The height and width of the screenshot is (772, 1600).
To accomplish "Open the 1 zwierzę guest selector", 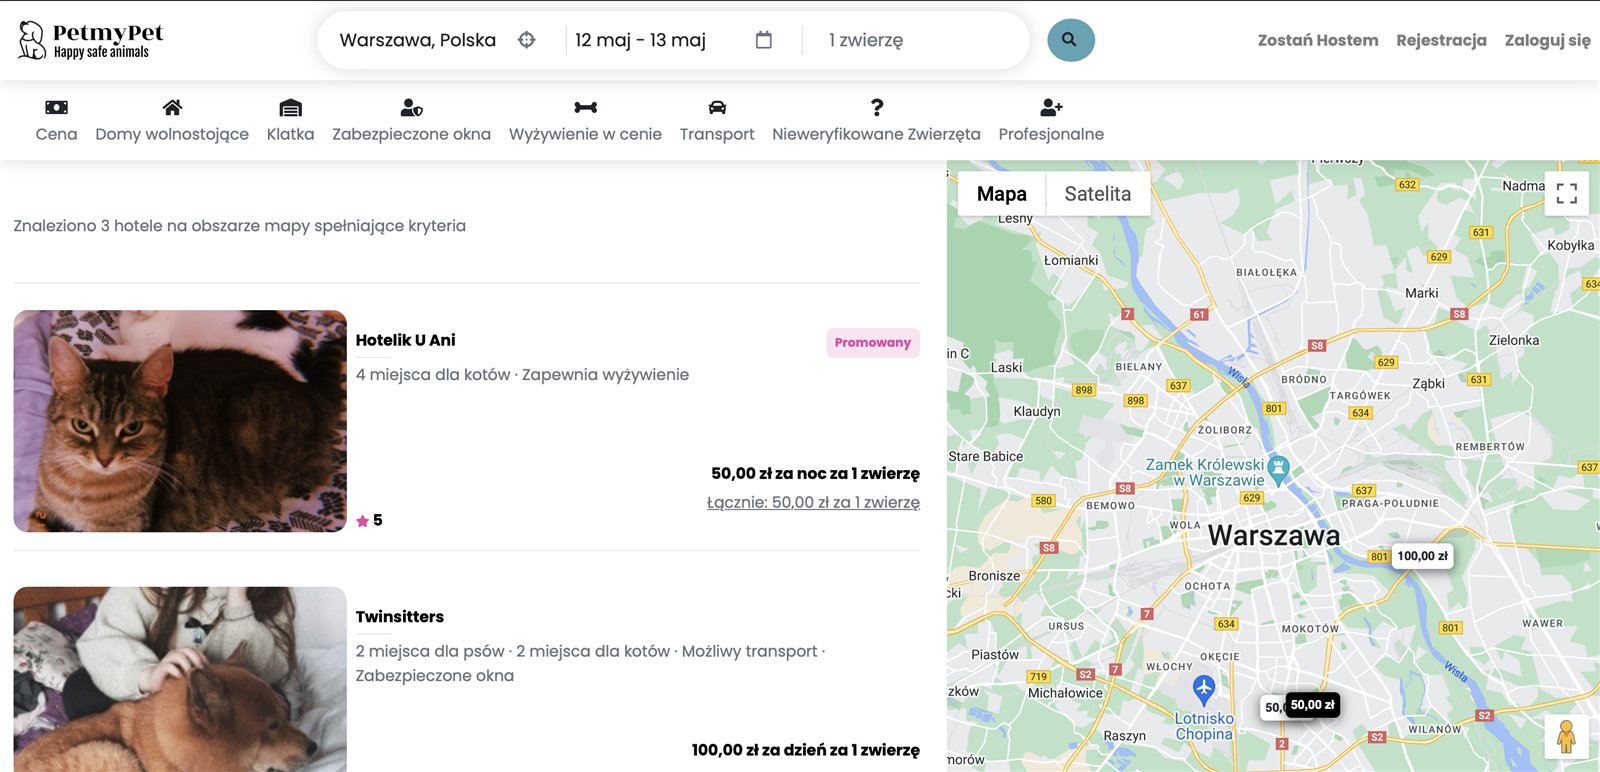I will (x=866, y=40).
